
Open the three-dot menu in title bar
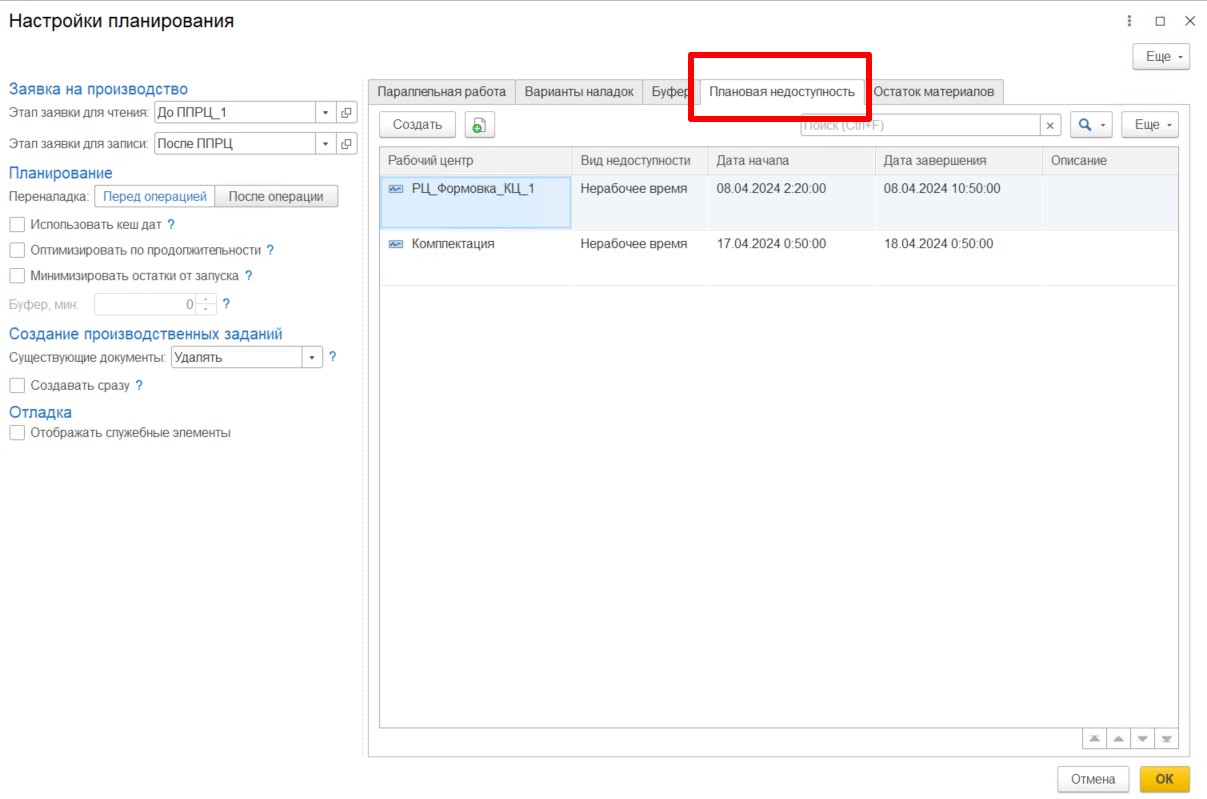click(x=1130, y=21)
